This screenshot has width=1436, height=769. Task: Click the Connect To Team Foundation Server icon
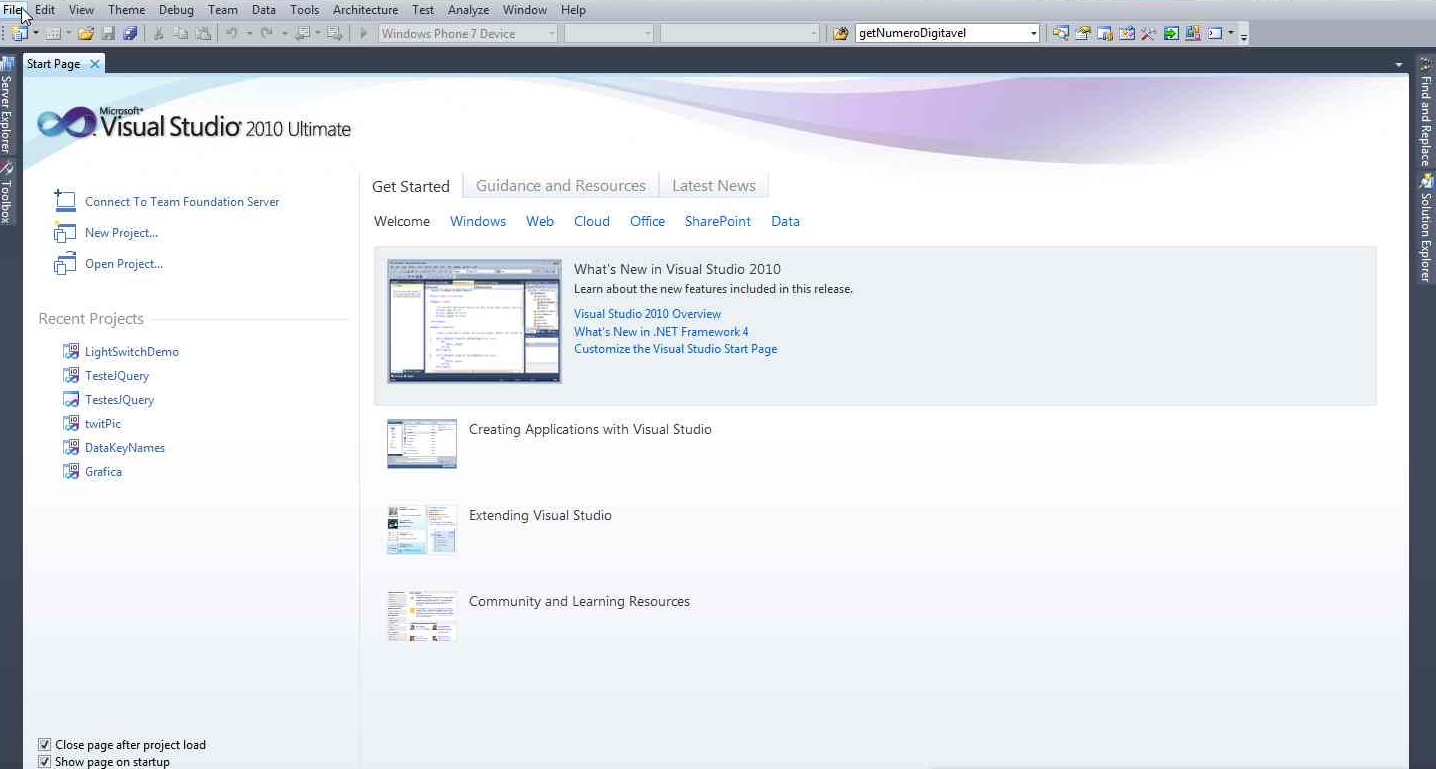pyautogui.click(x=65, y=201)
